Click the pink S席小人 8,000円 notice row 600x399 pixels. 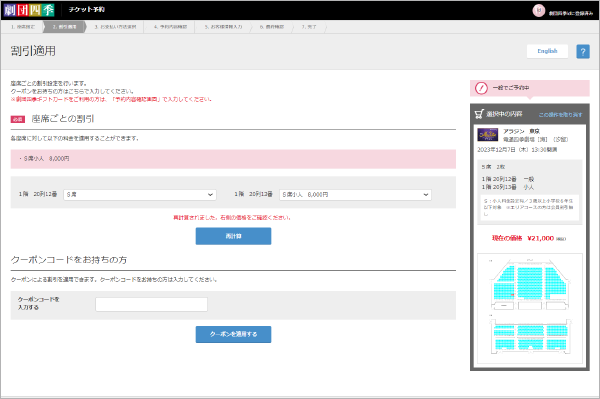click(x=233, y=159)
